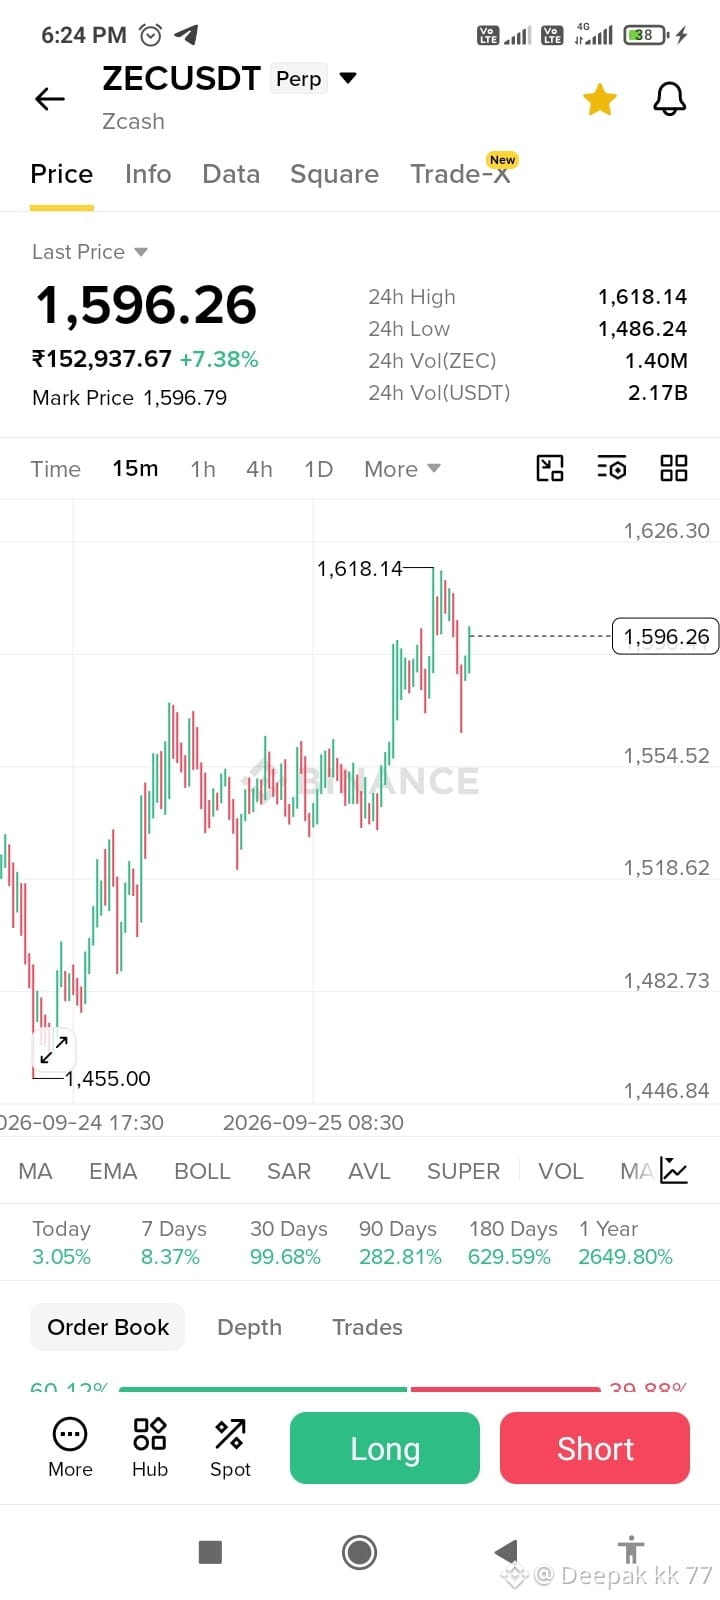Tap the red Short button
Screen dimensions: 720x1600
(x=595, y=1448)
